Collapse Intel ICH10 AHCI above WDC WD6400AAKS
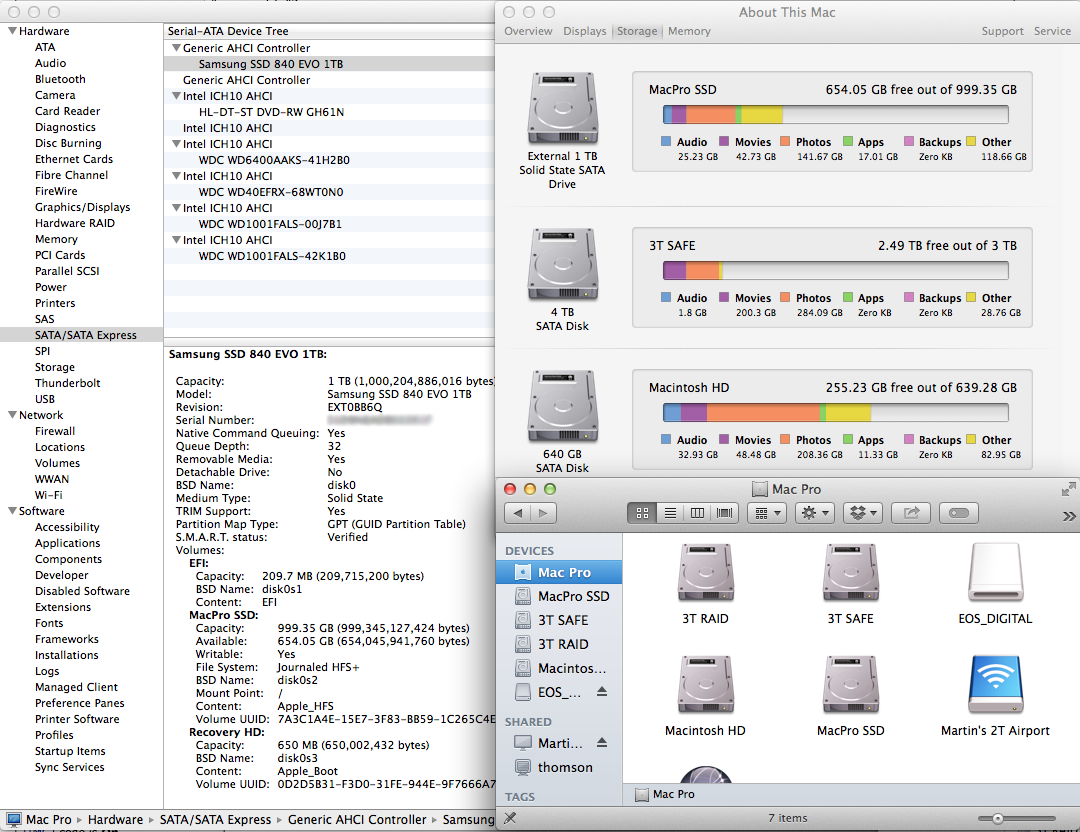This screenshot has width=1080, height=832. pyautogui.click(x=176, y=144)
